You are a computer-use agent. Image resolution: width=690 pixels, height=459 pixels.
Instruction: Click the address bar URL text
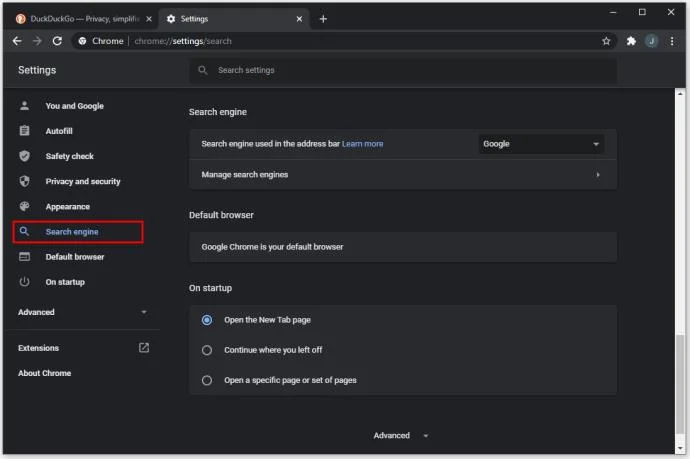183,41
